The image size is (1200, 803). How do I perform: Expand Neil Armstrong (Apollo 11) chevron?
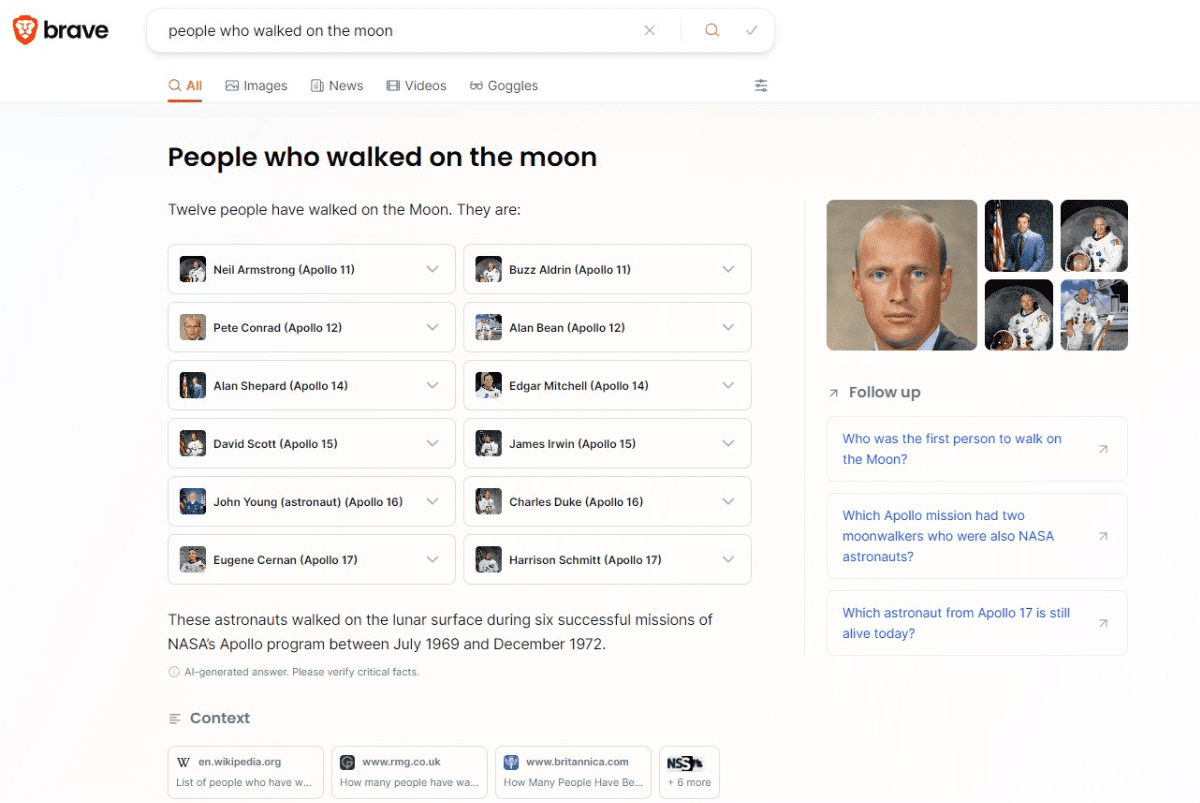tap(432, 269)
